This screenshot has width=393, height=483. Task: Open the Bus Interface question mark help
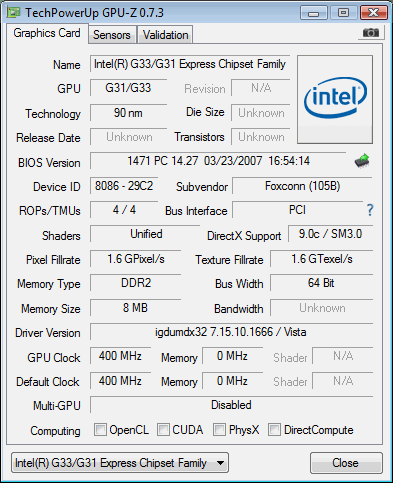[370, 210]
